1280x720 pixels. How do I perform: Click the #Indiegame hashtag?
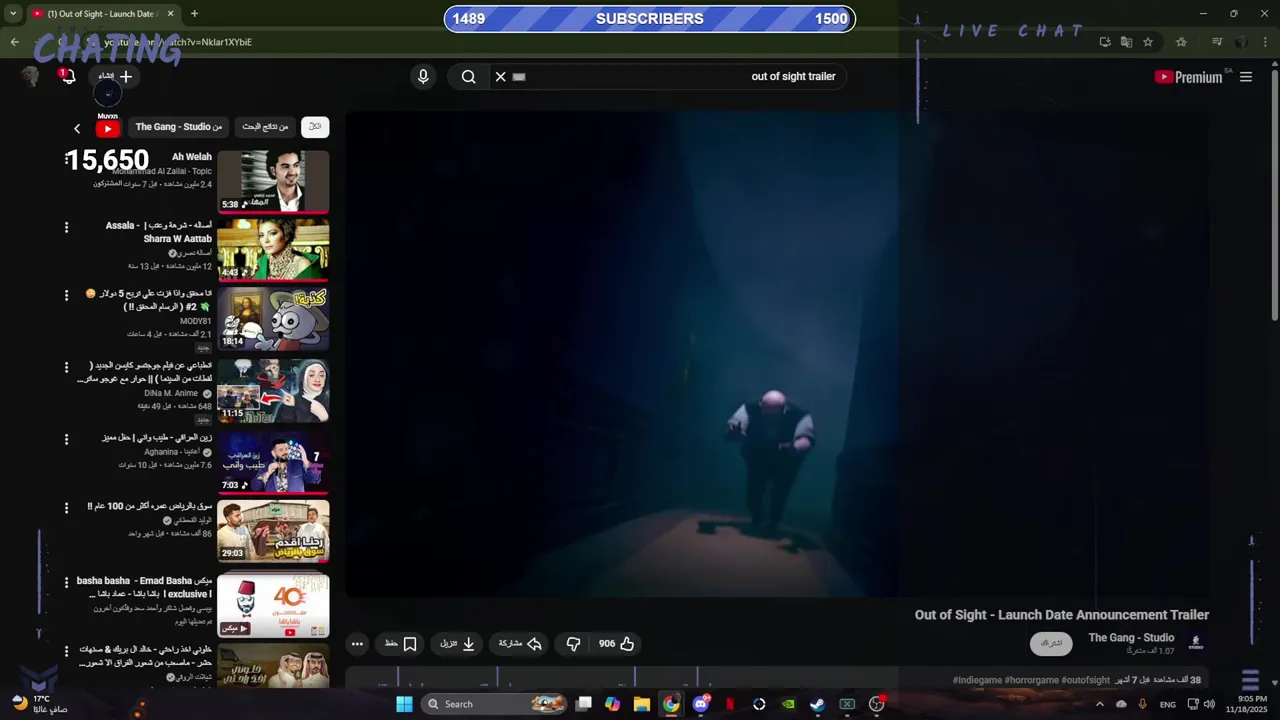(977, 680)
